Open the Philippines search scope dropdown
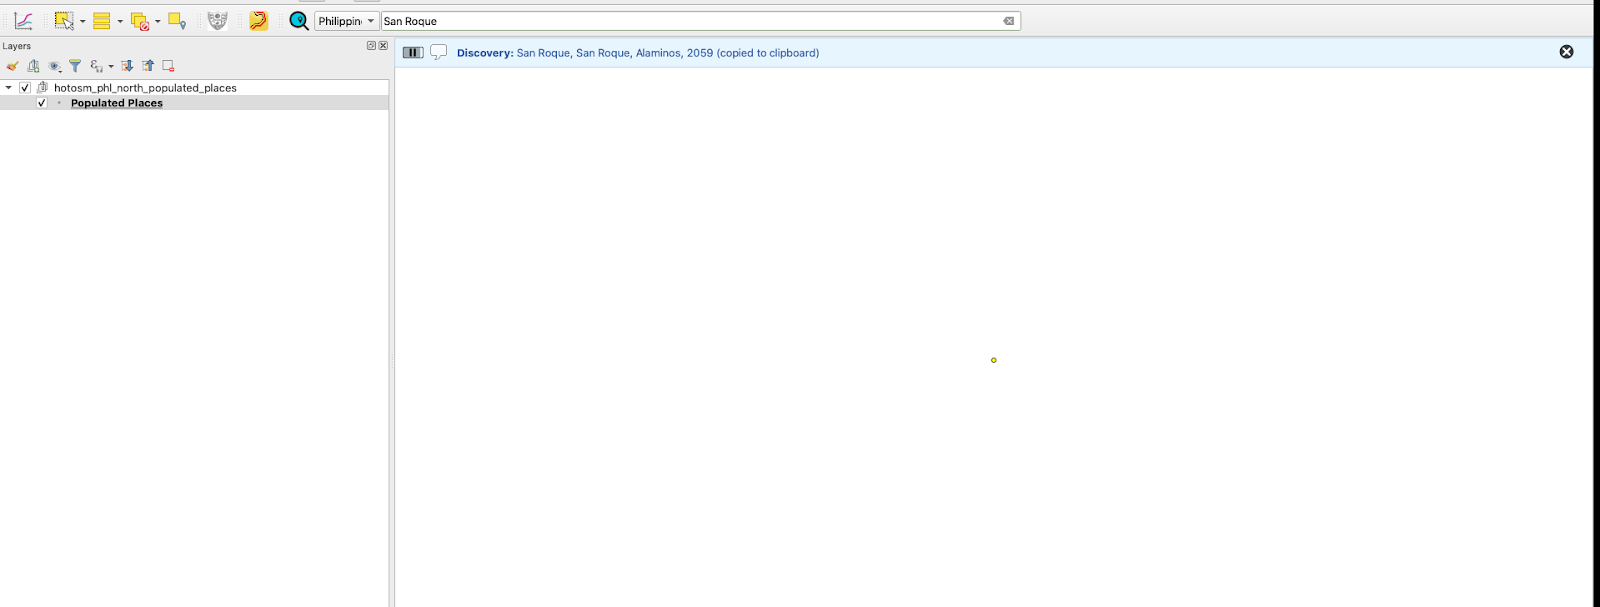Viewport: 1600px width, 607px height. [x=347, y=21]
